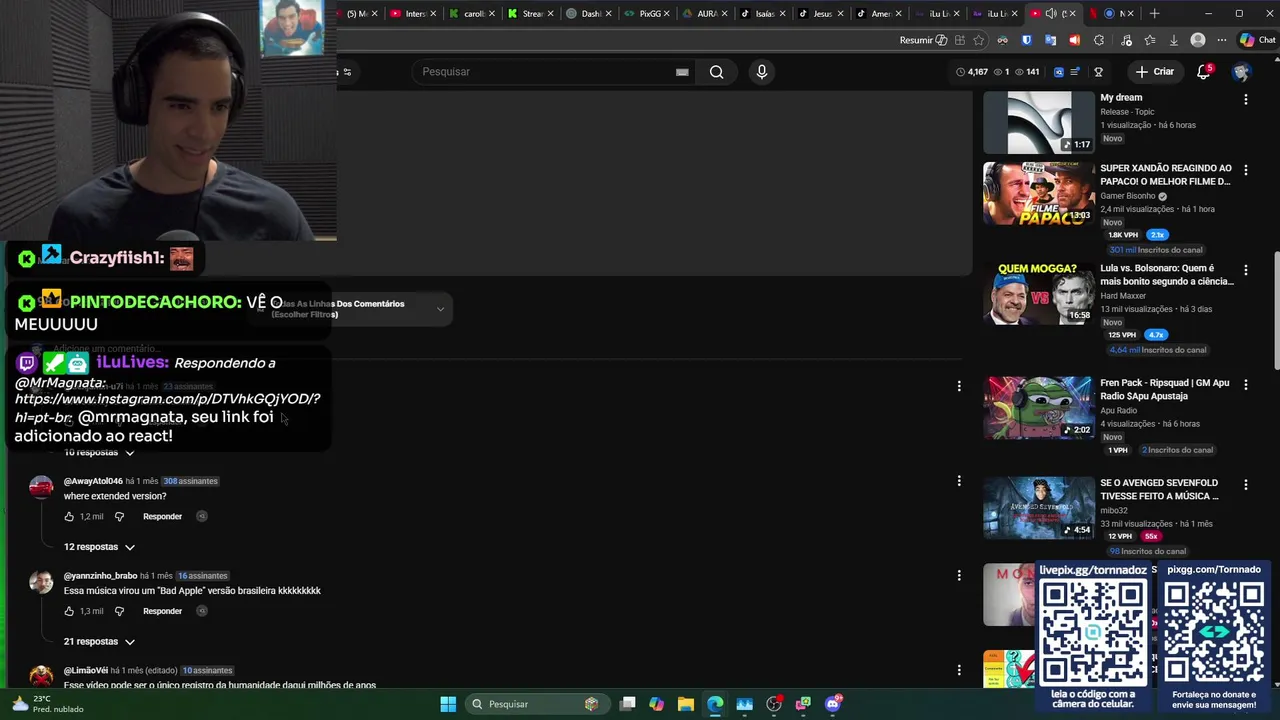Image resolution: width=1280 pixels, height=720 pixels.
Task: Open the Bitwarden shield extension icon
Action: click(1027, 40)
